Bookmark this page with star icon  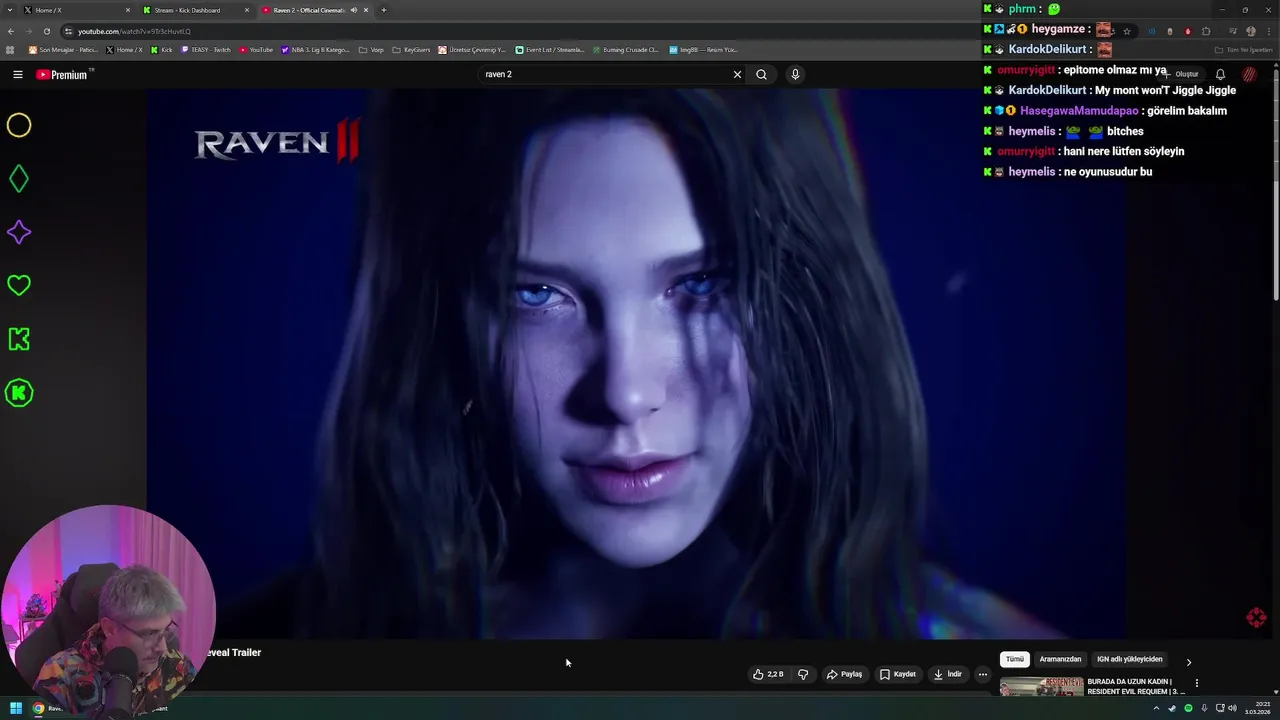tap(1127, 31)
